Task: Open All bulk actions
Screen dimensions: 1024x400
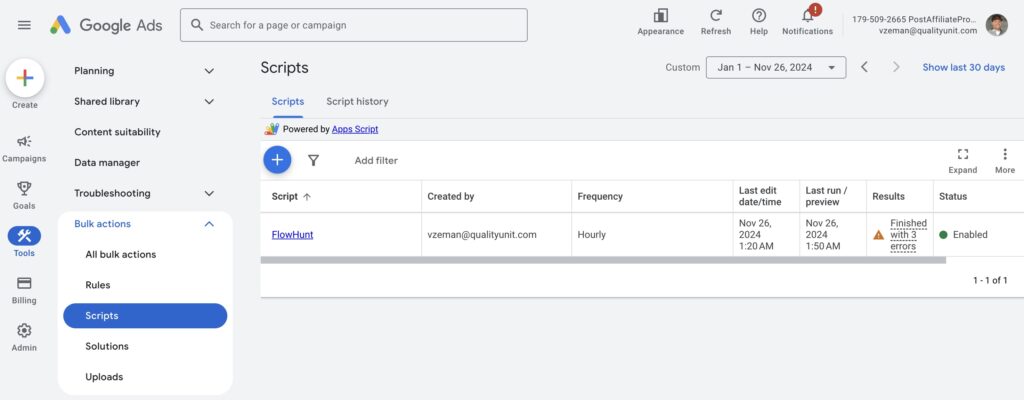Action: pyautogui.click(x=121, y=255)
